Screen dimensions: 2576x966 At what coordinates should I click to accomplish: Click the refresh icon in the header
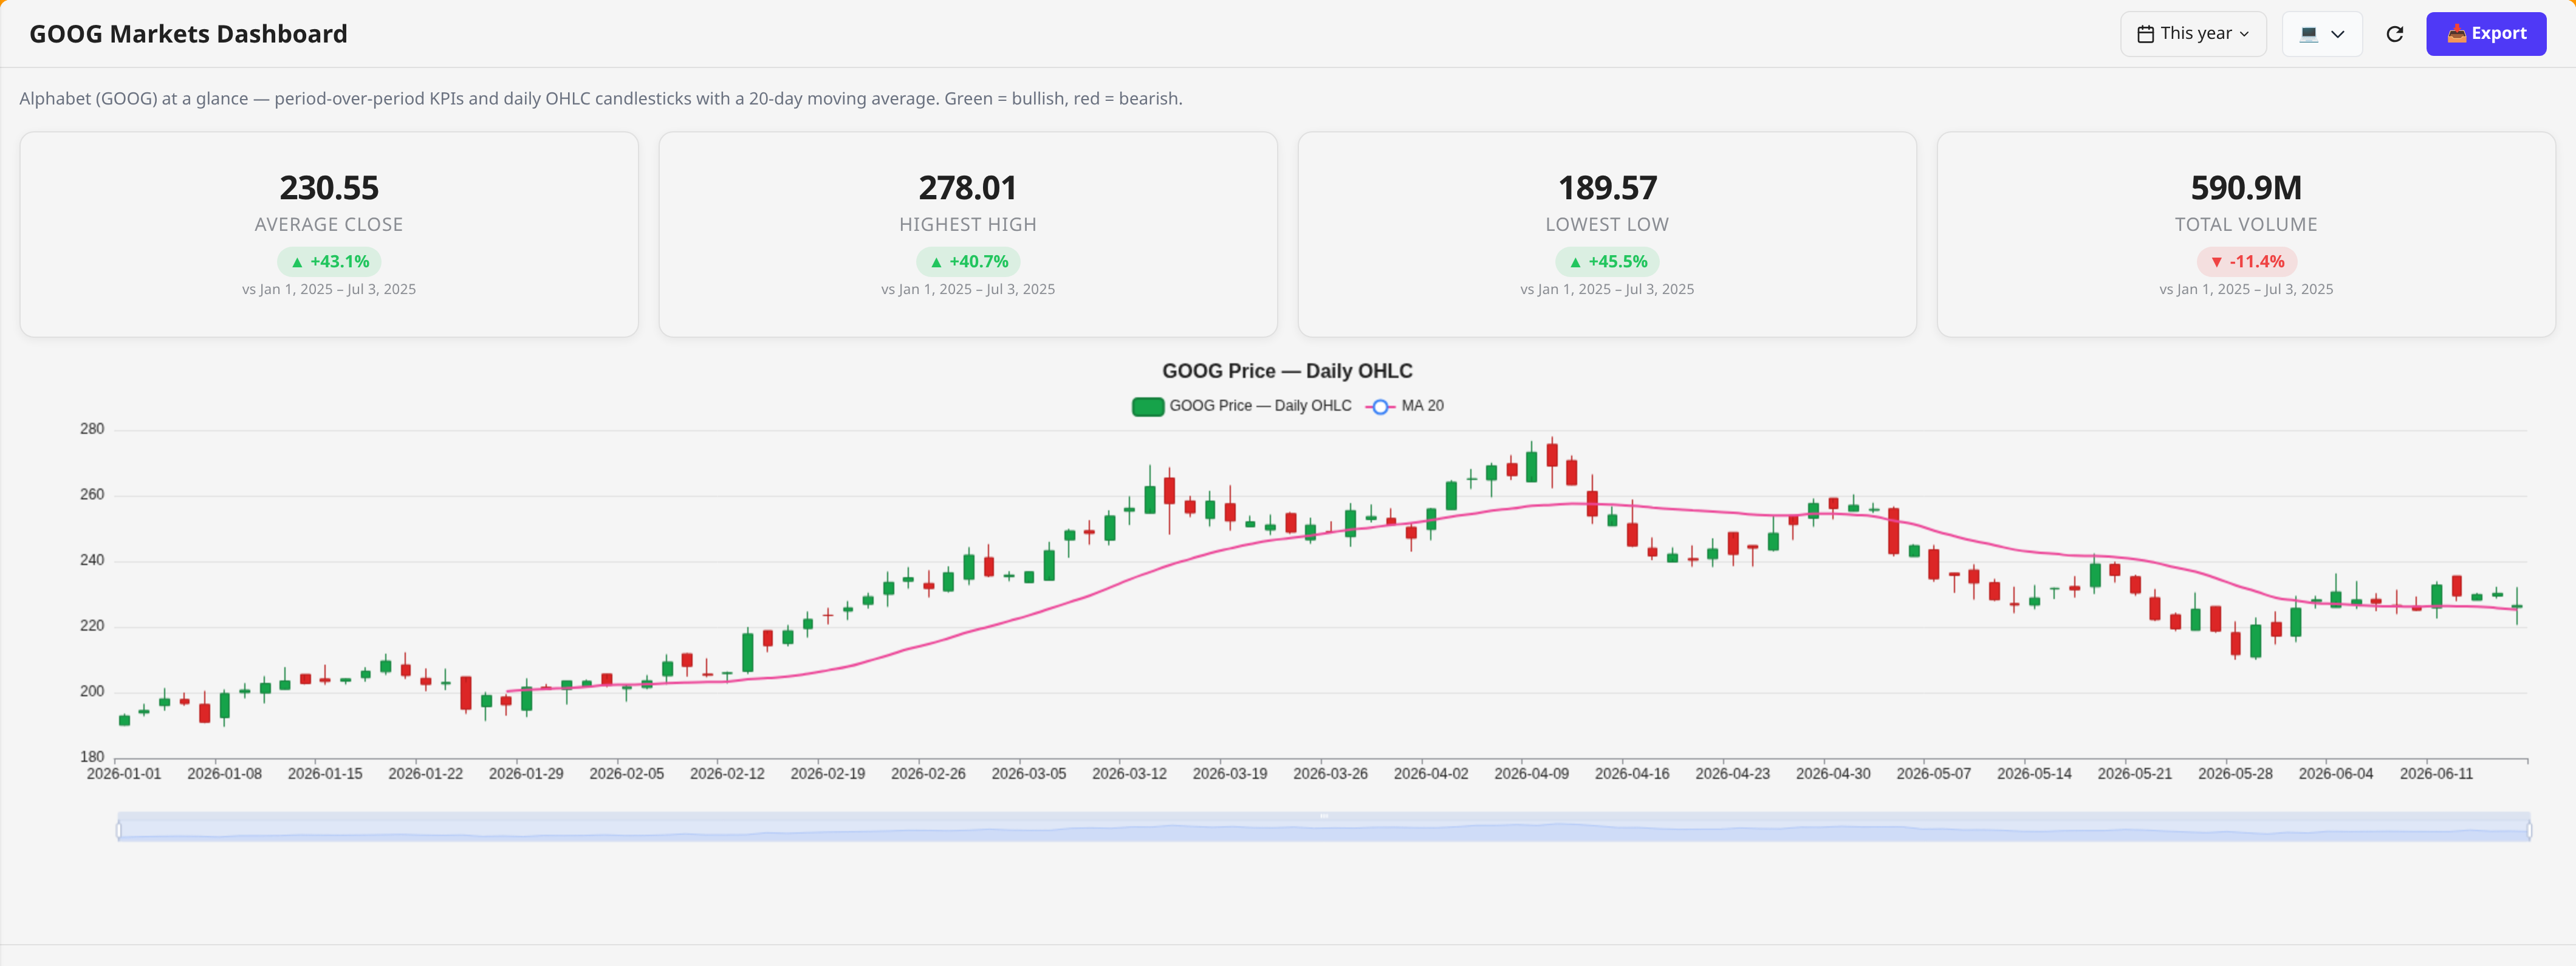2394,34
